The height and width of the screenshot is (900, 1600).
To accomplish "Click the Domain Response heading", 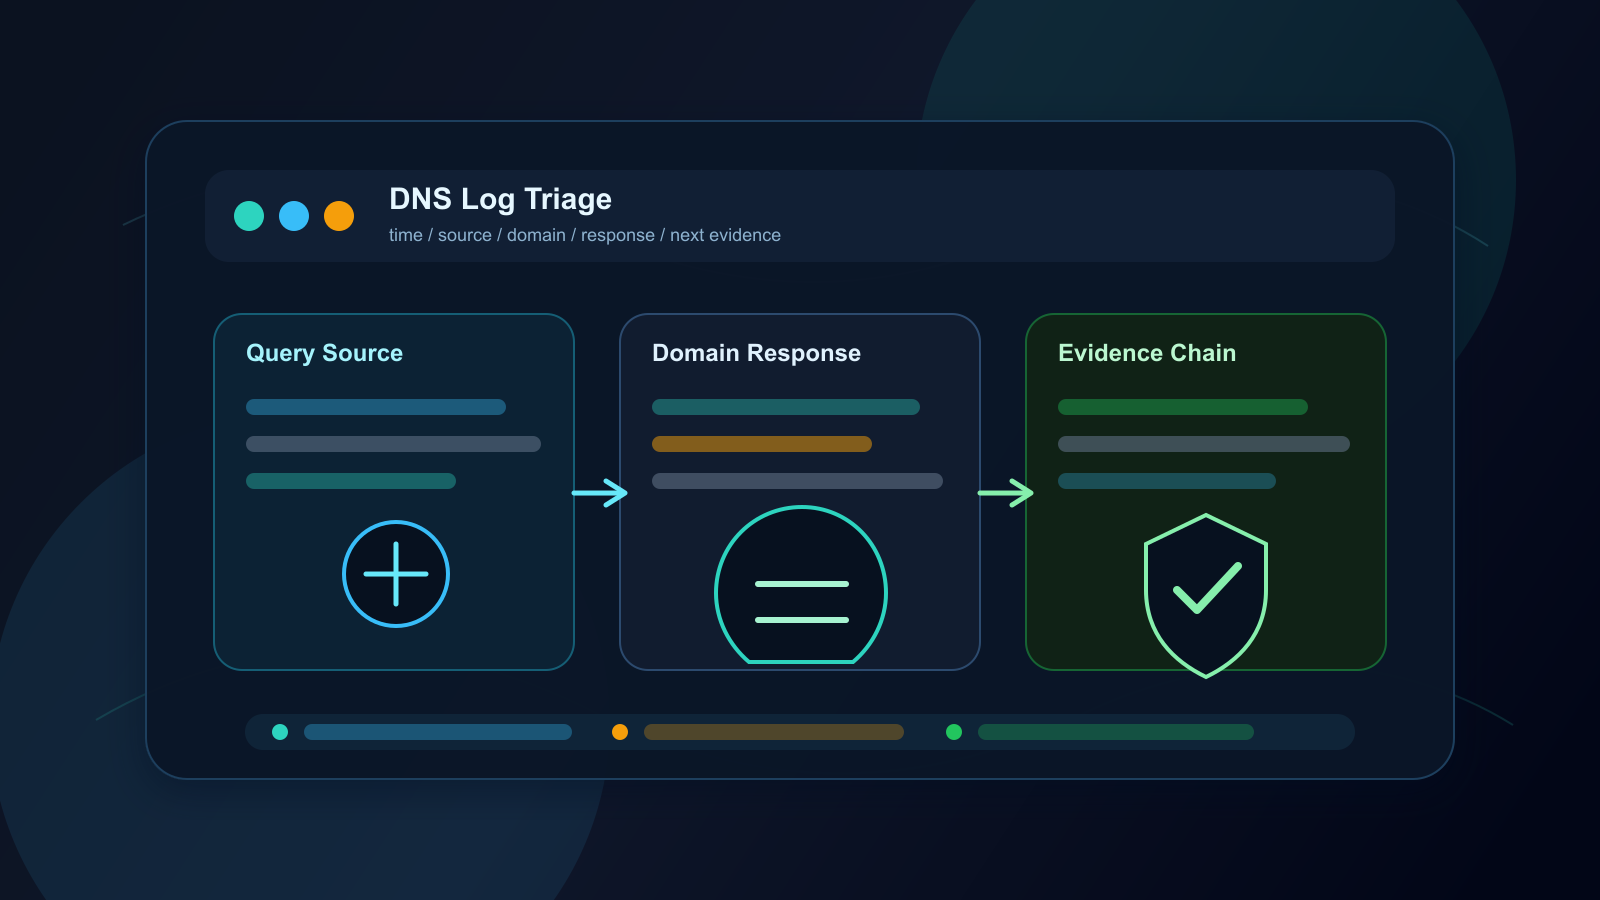I will [756, 353].
